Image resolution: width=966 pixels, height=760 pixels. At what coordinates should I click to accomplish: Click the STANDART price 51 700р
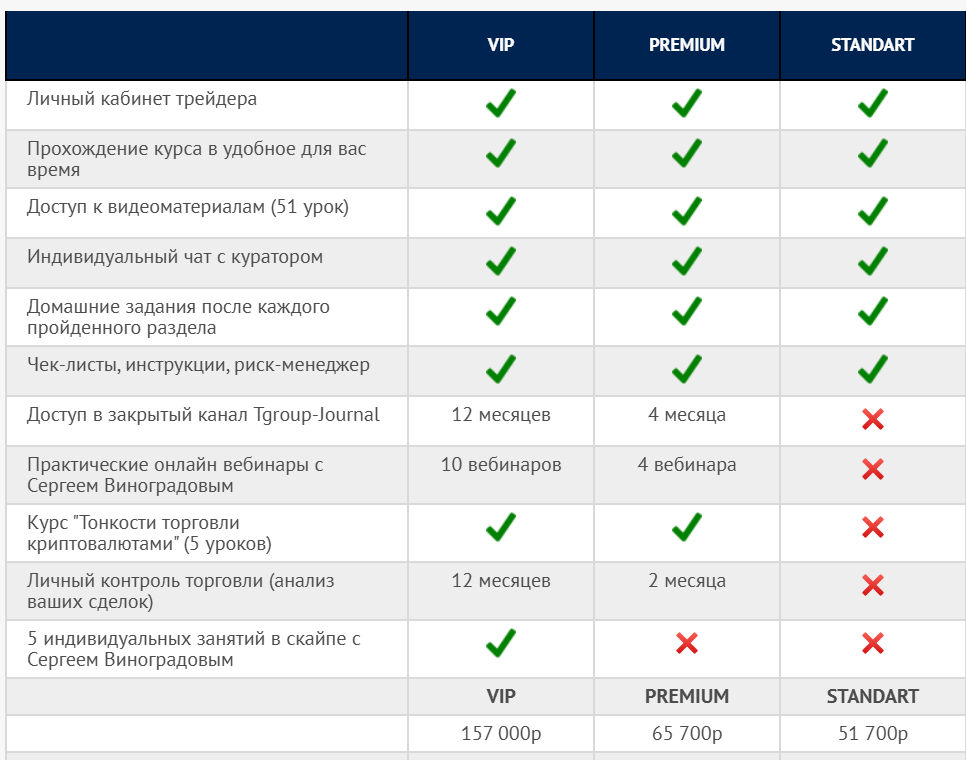[x=872, y=734]
